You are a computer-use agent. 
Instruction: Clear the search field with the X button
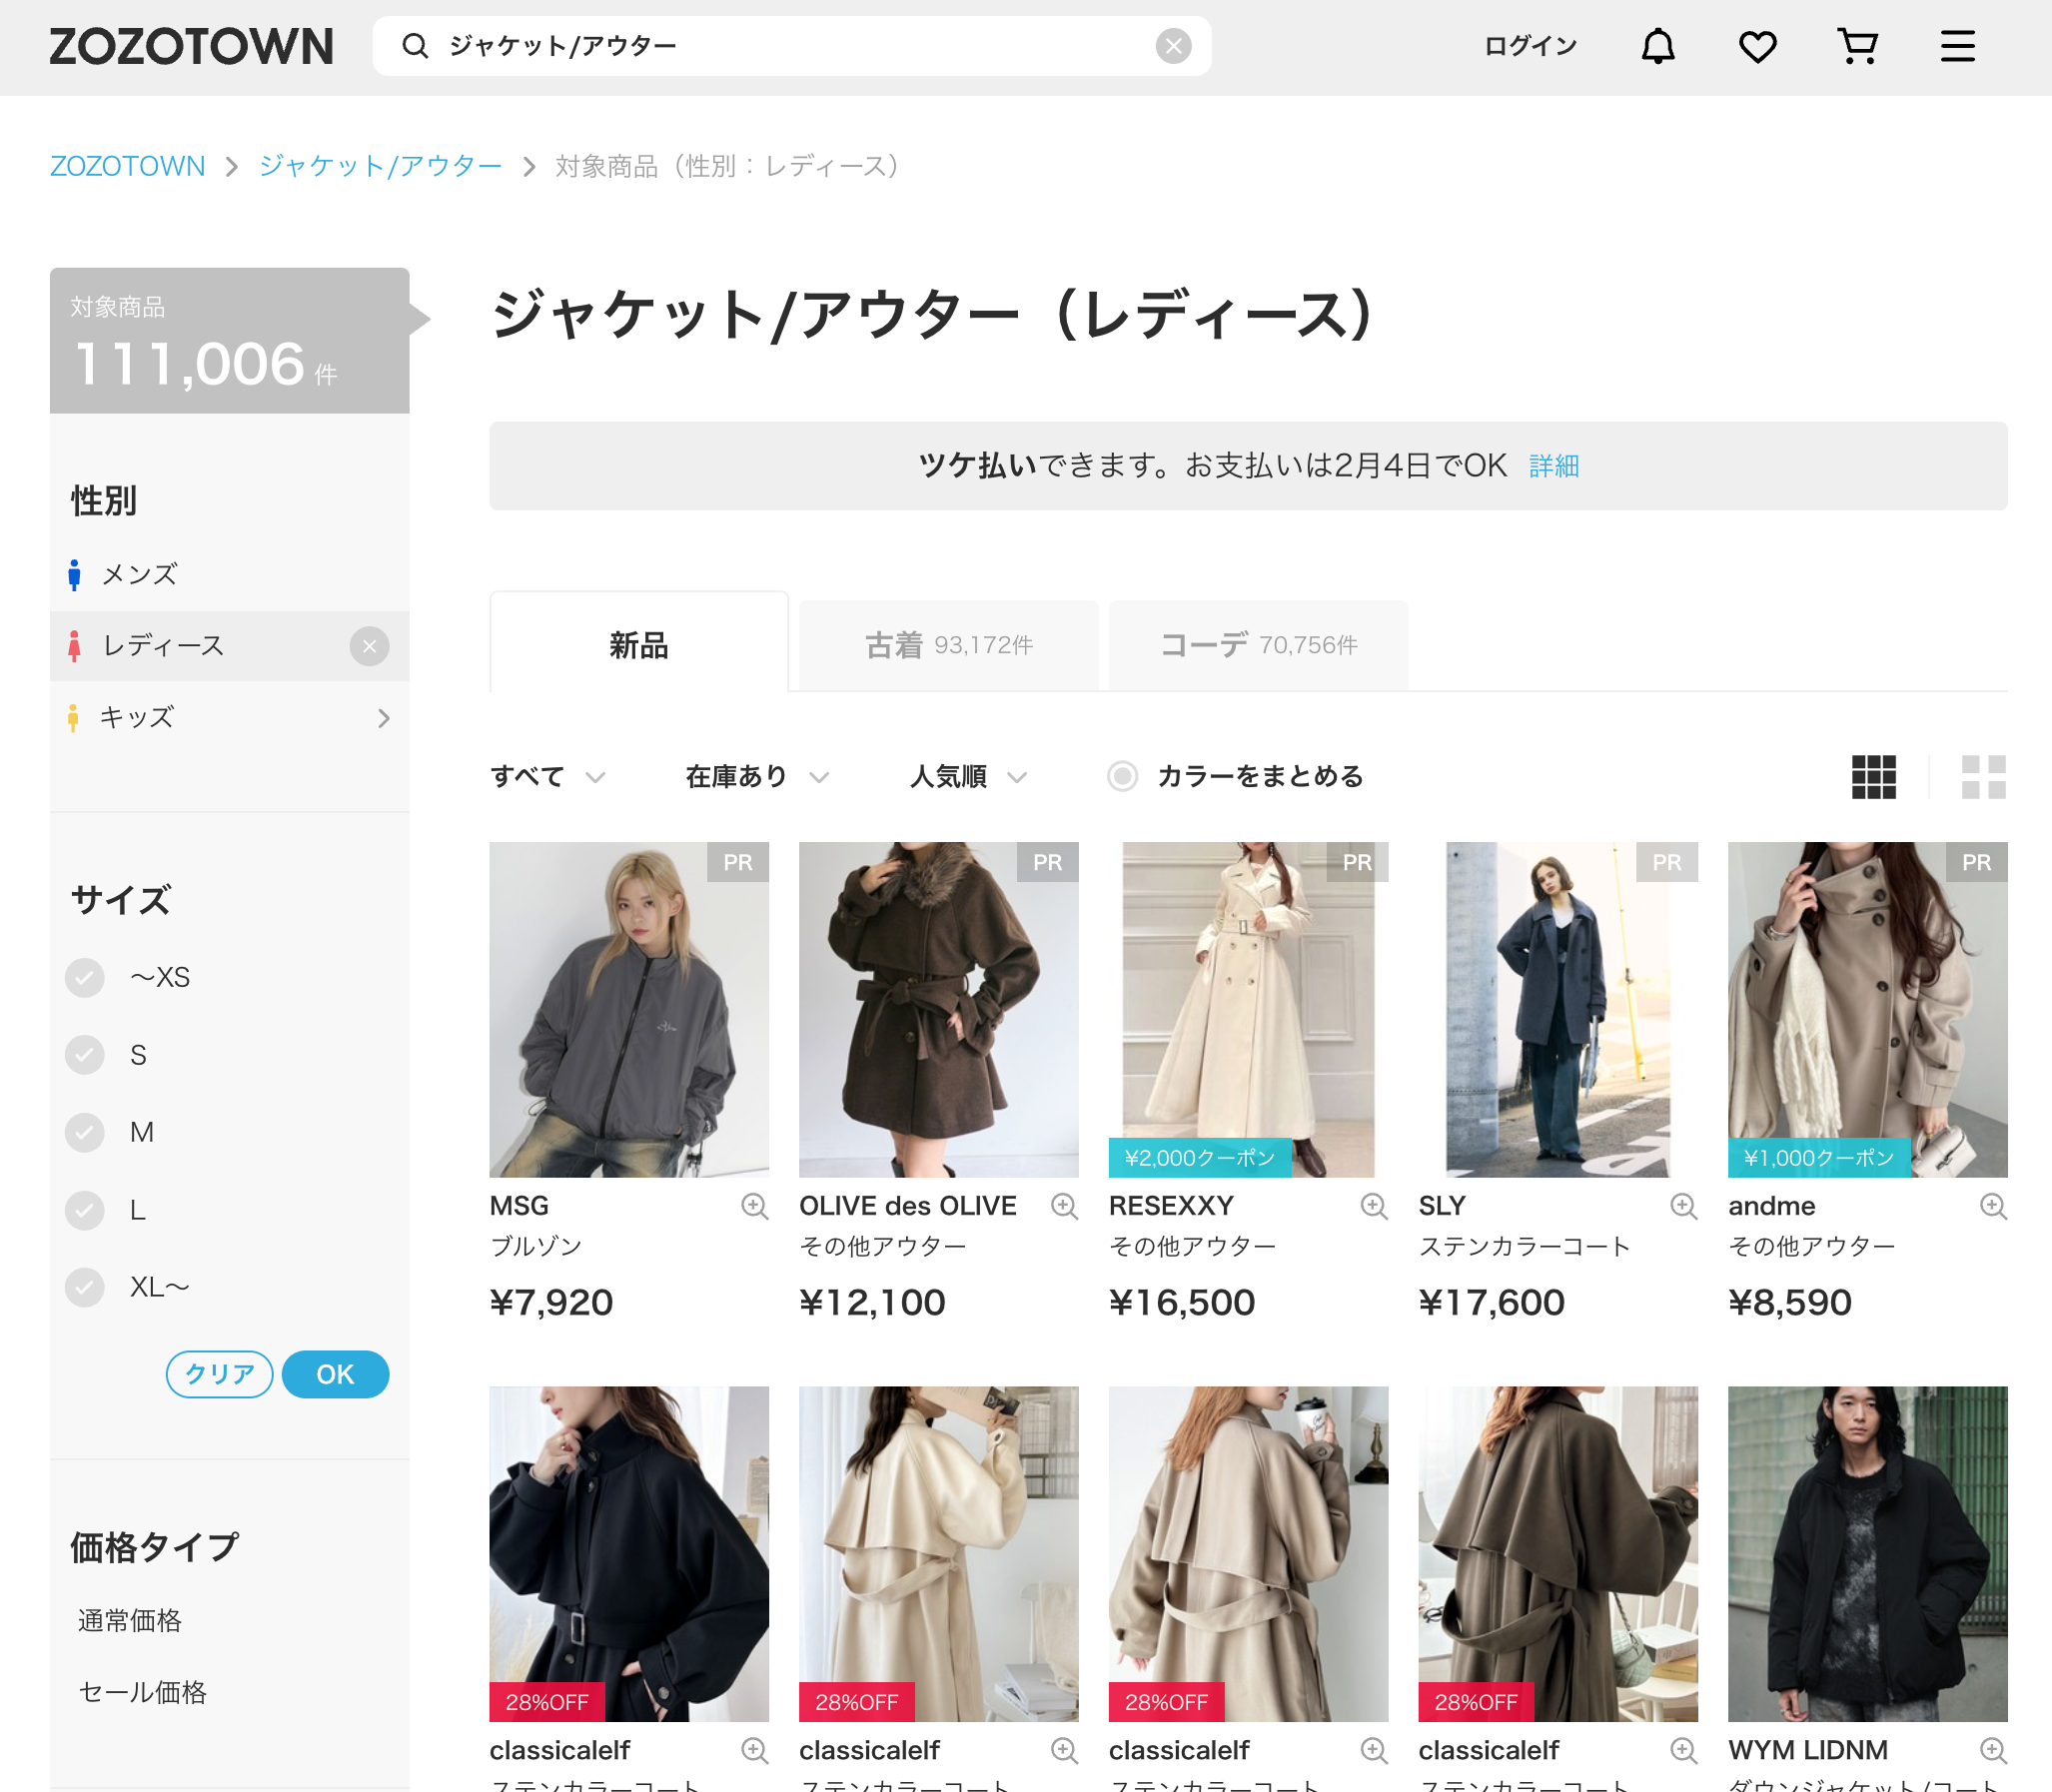[1173, 46]
